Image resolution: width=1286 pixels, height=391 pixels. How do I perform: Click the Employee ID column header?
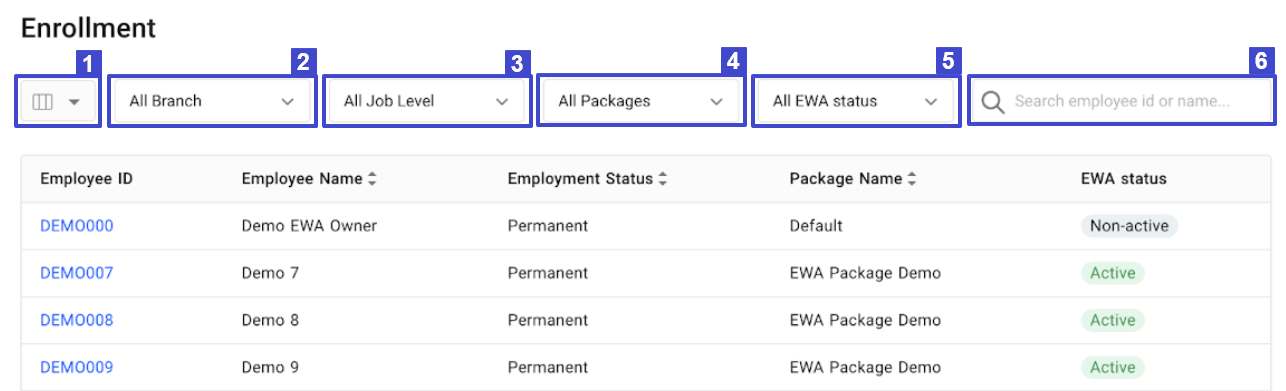pyautogui.click(x=86, y=179)
